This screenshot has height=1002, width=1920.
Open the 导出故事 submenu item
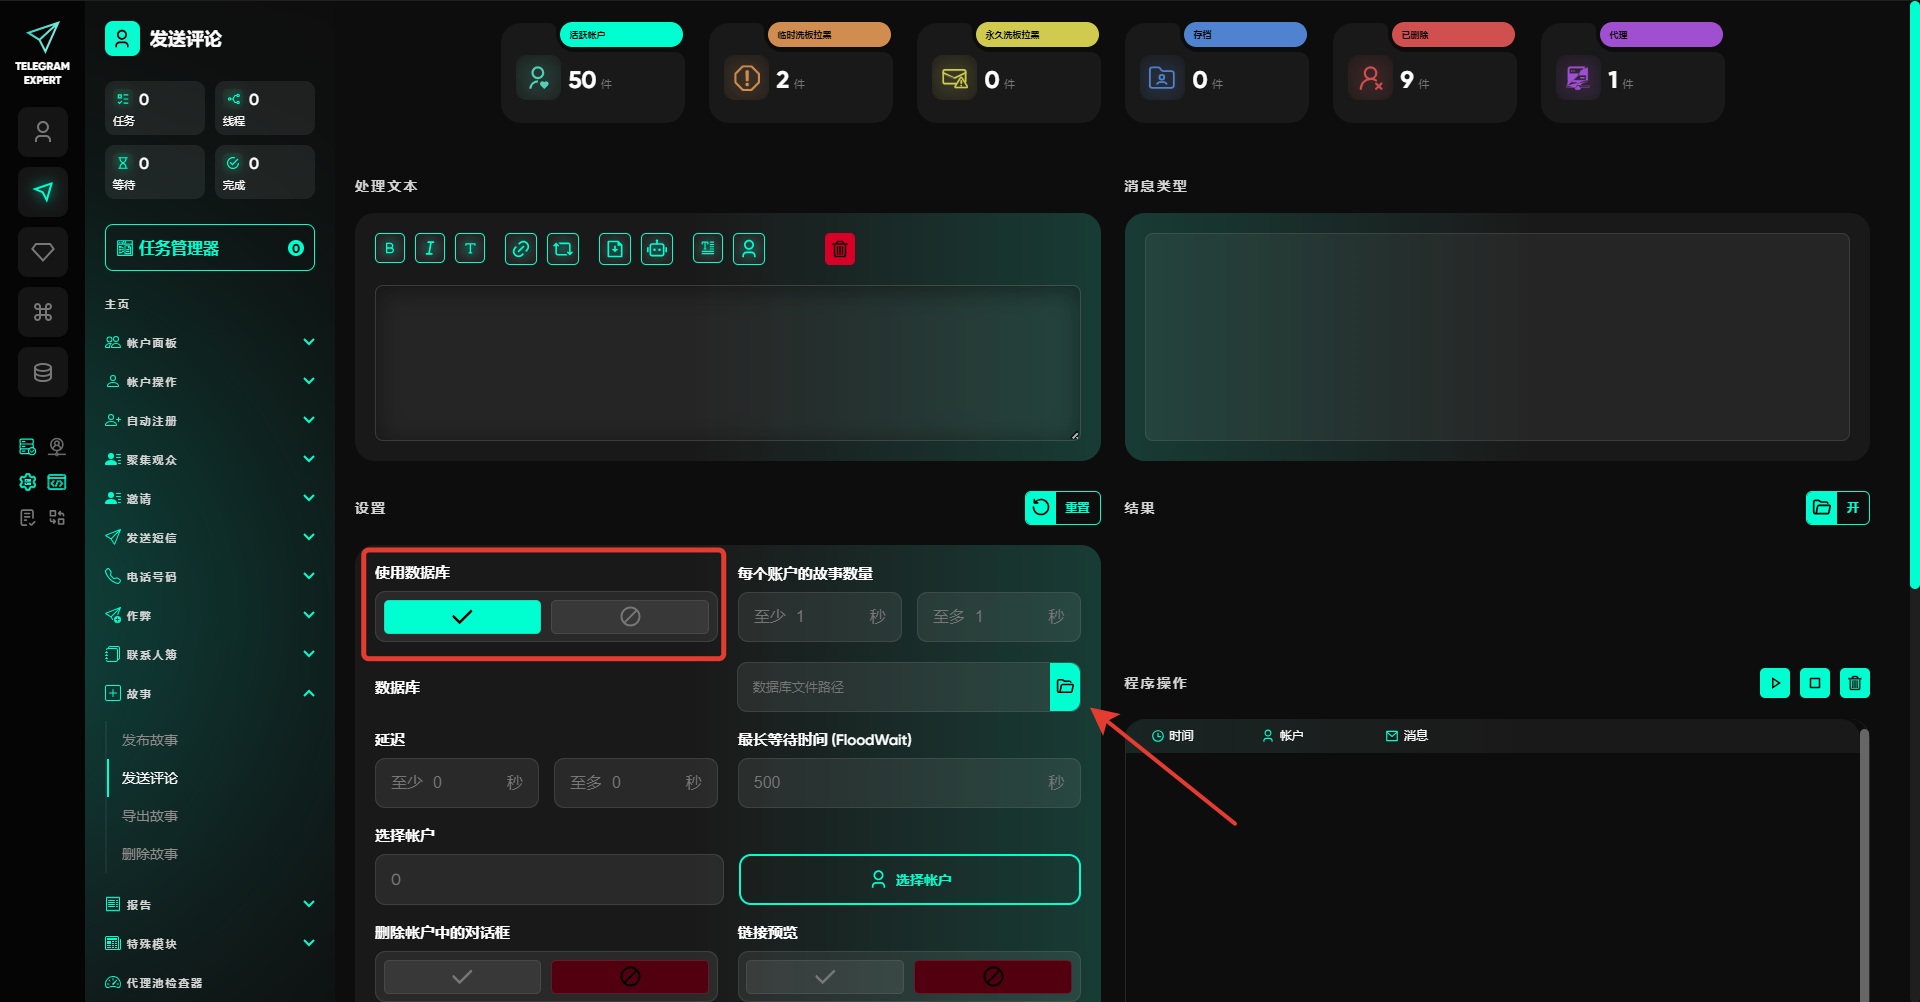(150, 816)
